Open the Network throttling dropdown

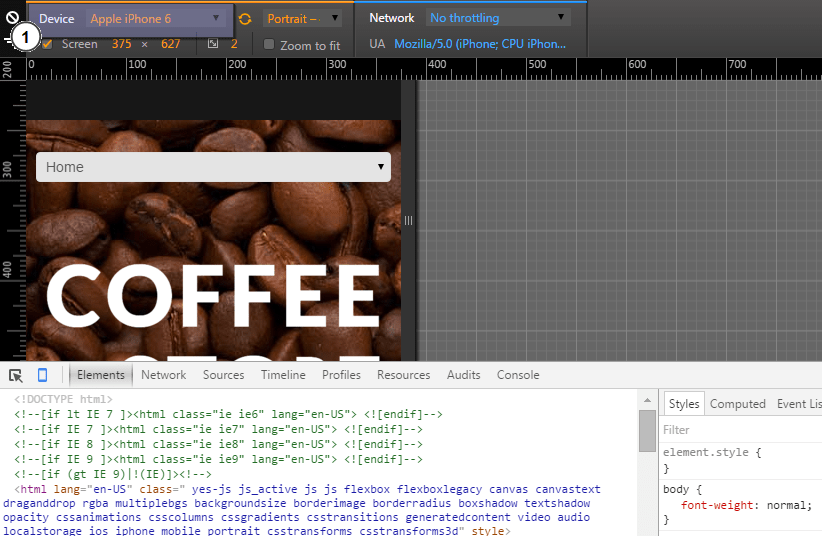point(497,18)
